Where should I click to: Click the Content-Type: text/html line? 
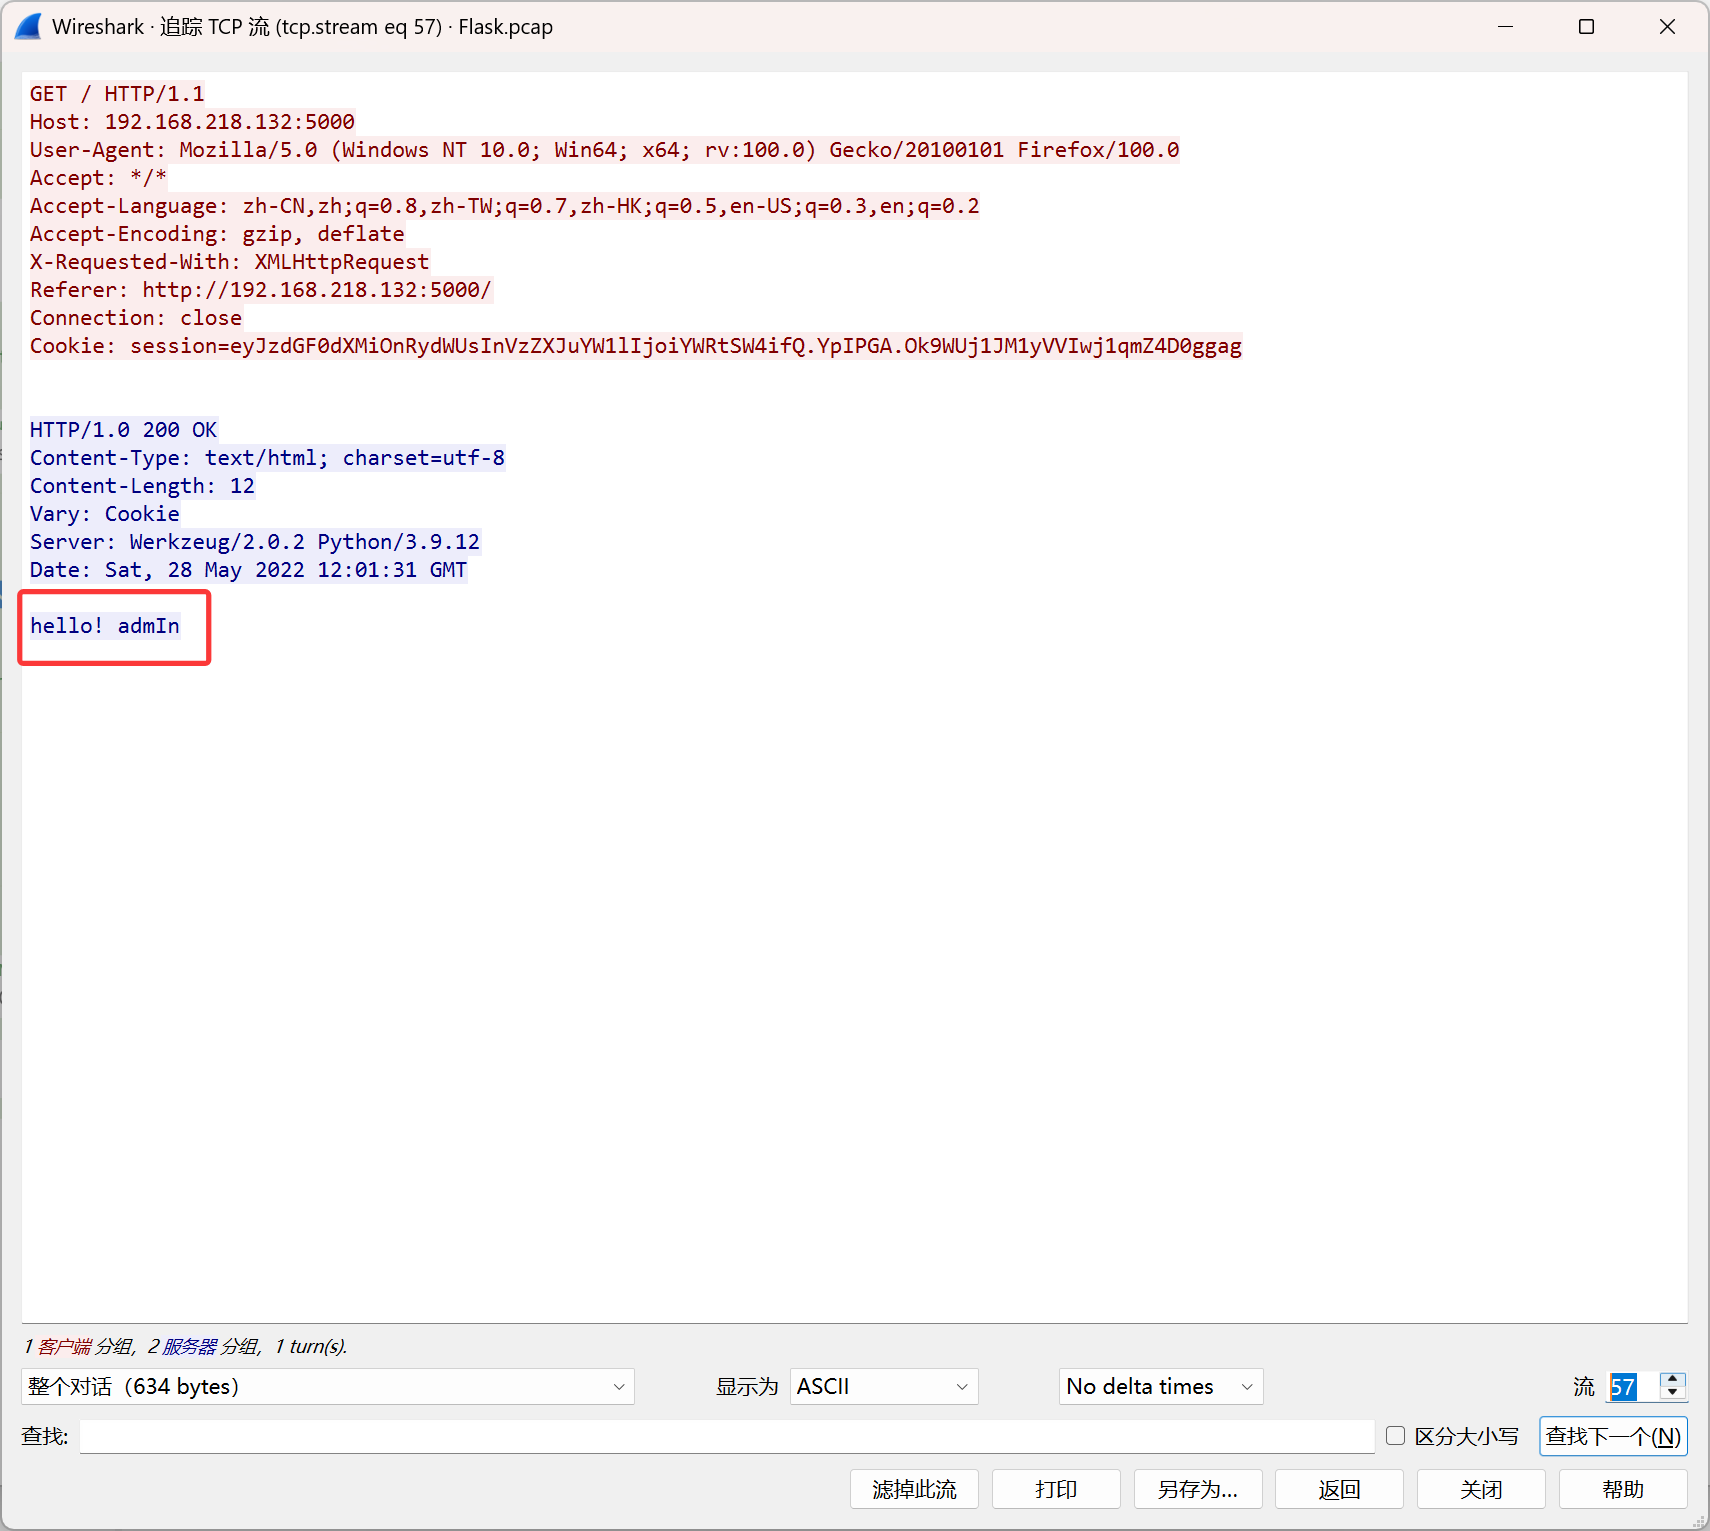pos(267,458)
